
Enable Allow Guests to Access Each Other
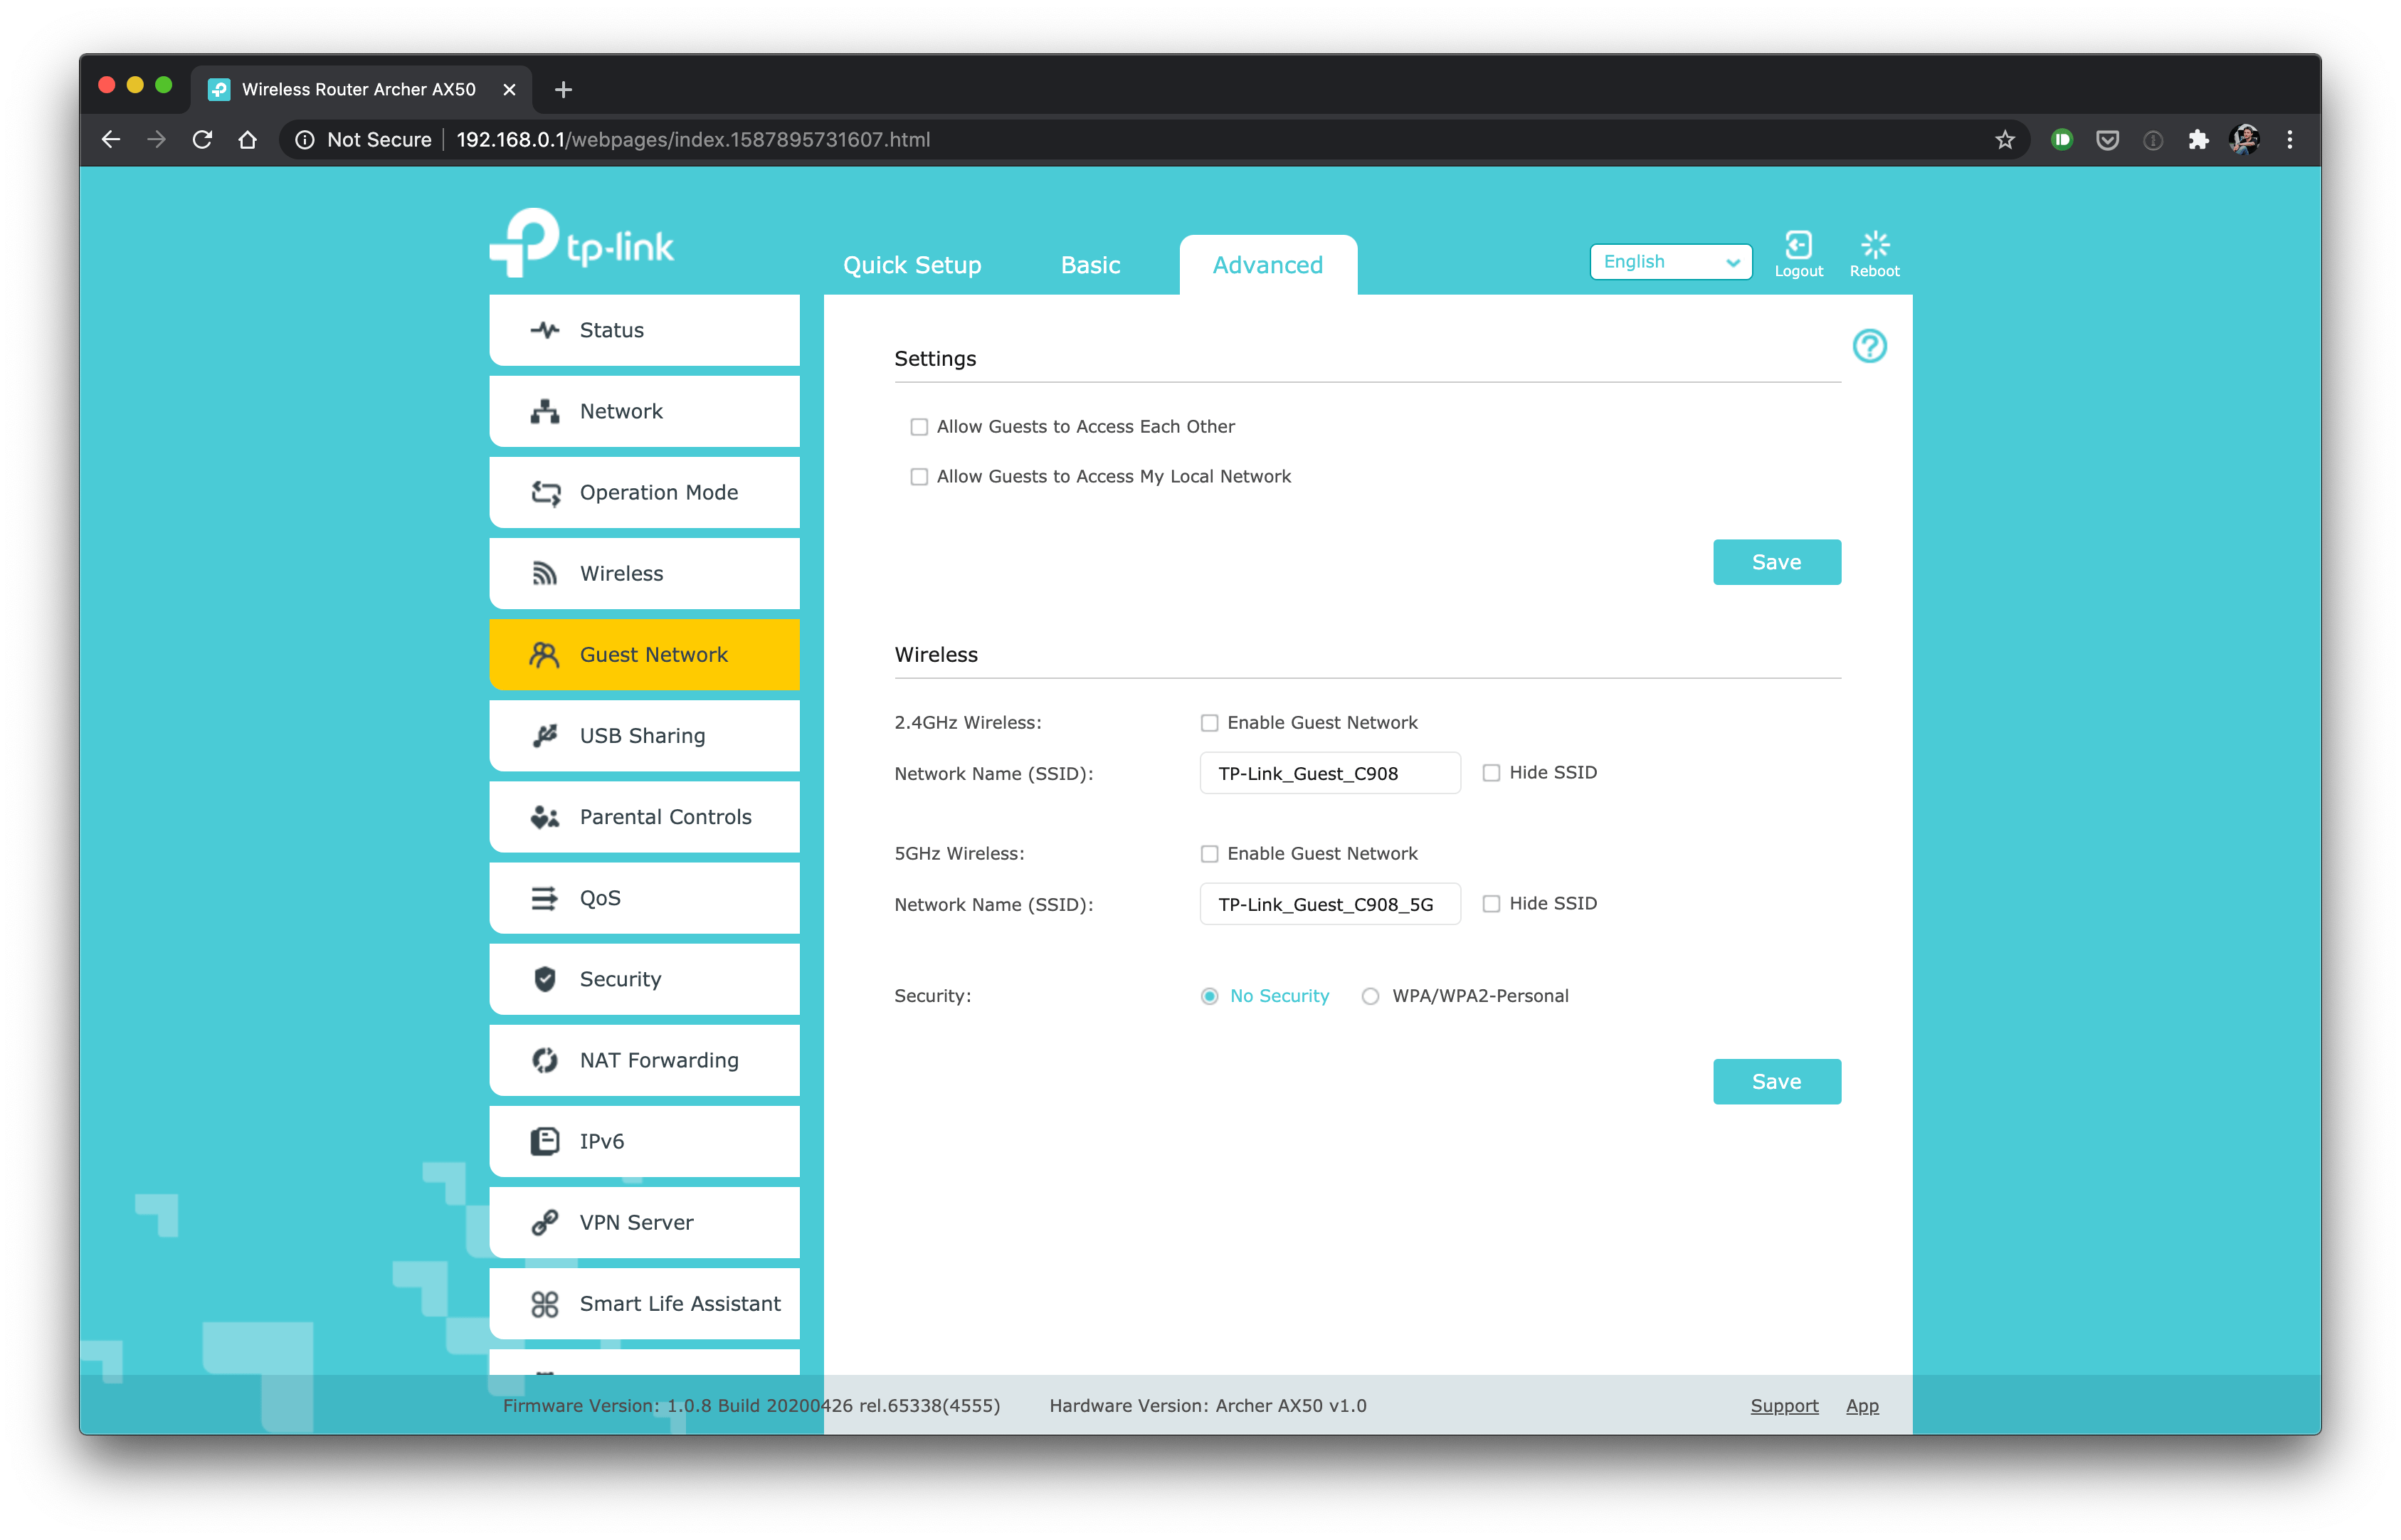point(918,427)
